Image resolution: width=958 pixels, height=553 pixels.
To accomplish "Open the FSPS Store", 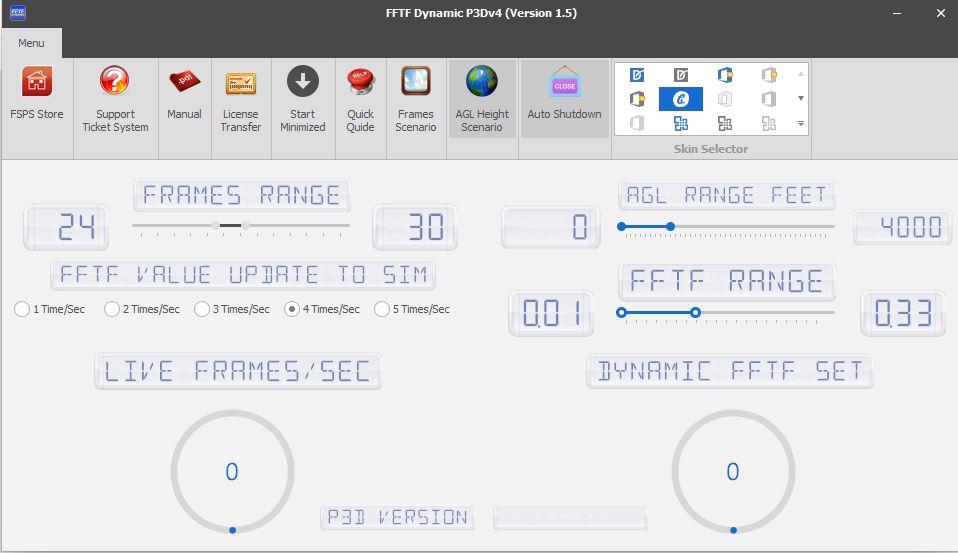I will click(37, 93).
